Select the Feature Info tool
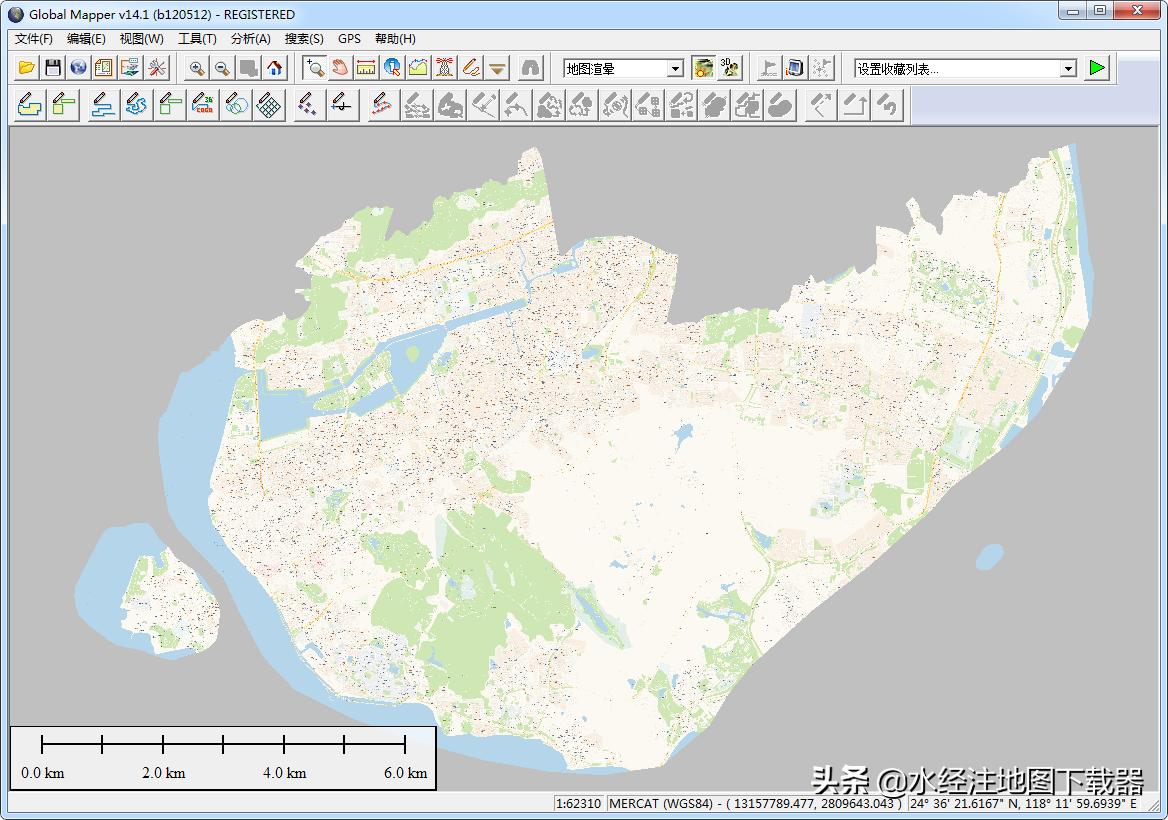The width and height of the screenshot is (1168, 820). click(392, 68)
